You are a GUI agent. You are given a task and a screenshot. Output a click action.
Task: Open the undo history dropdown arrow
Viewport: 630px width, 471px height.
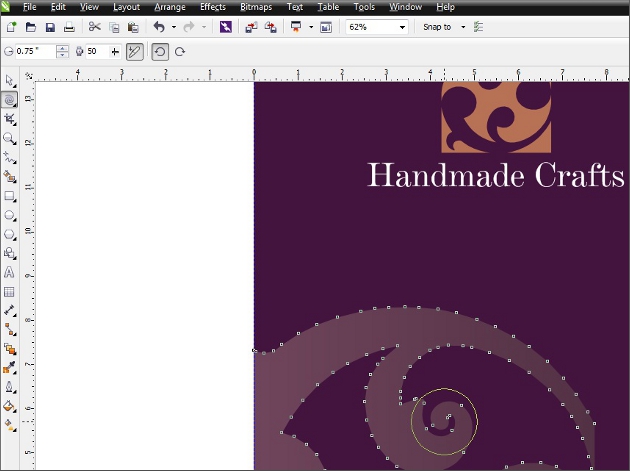pos(174,27)
